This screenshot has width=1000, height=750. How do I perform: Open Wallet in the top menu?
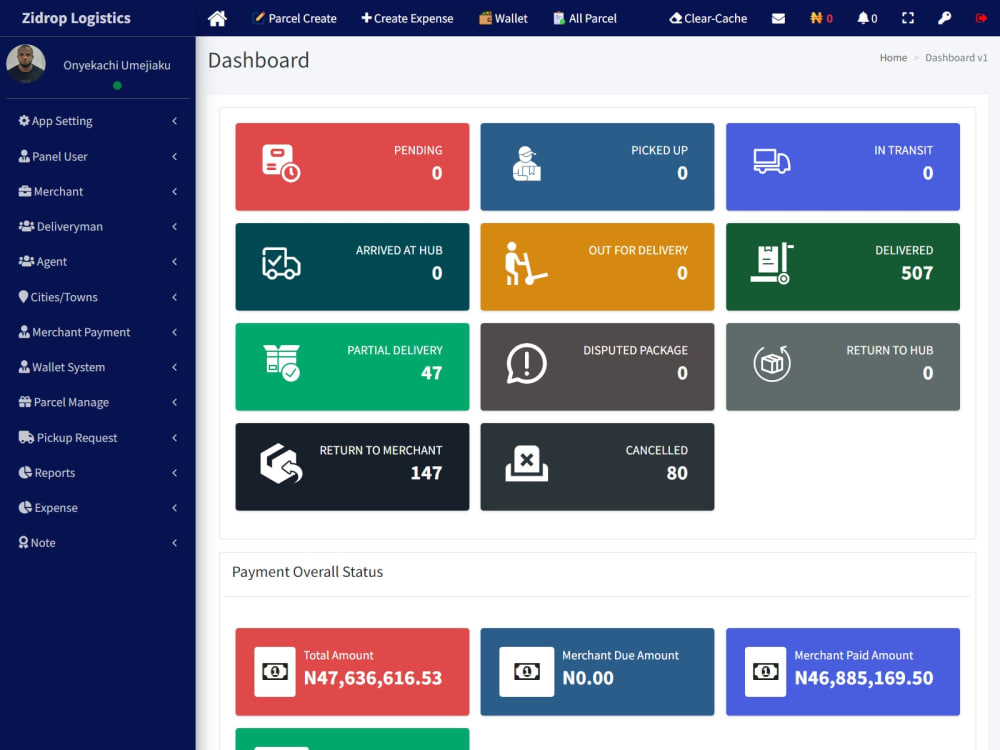503,18
